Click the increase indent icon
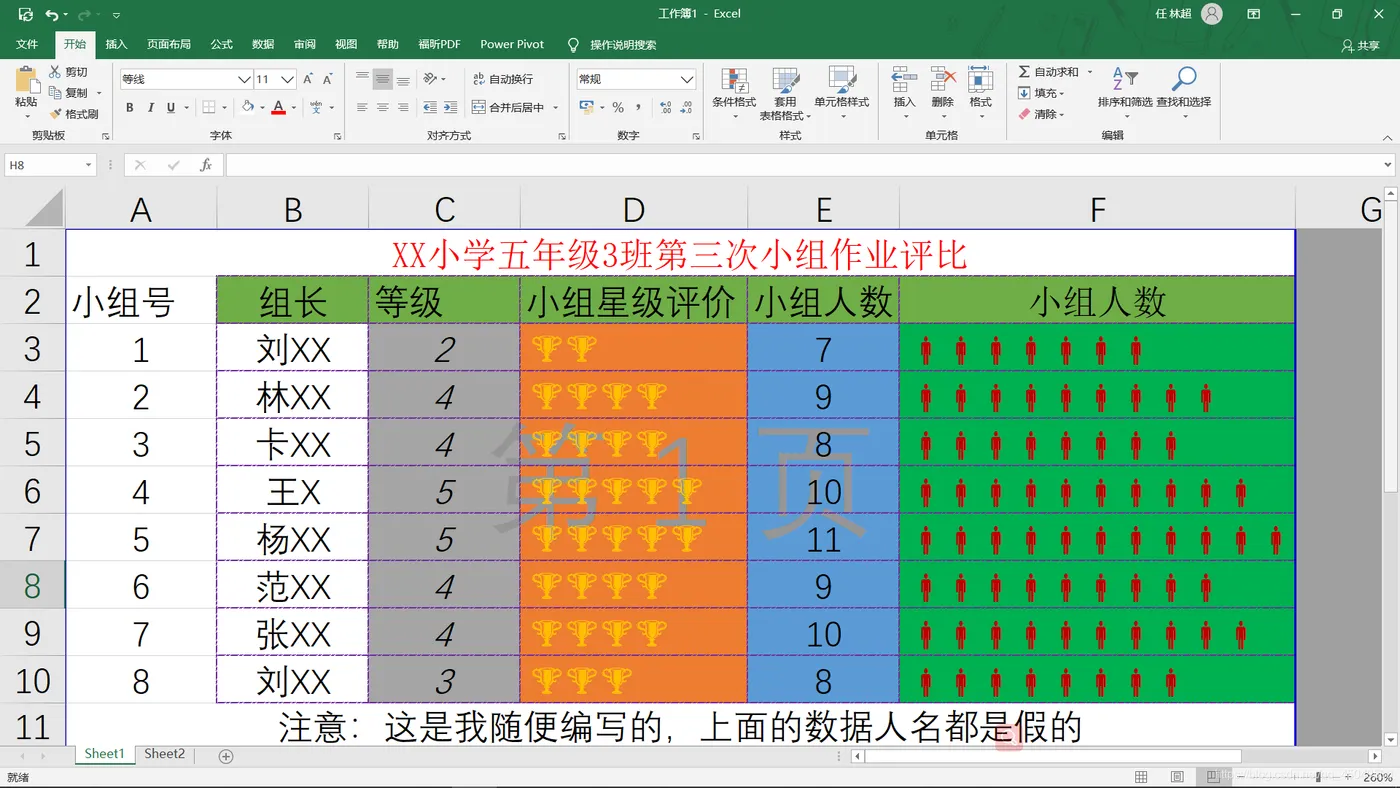 click(452, 107)
